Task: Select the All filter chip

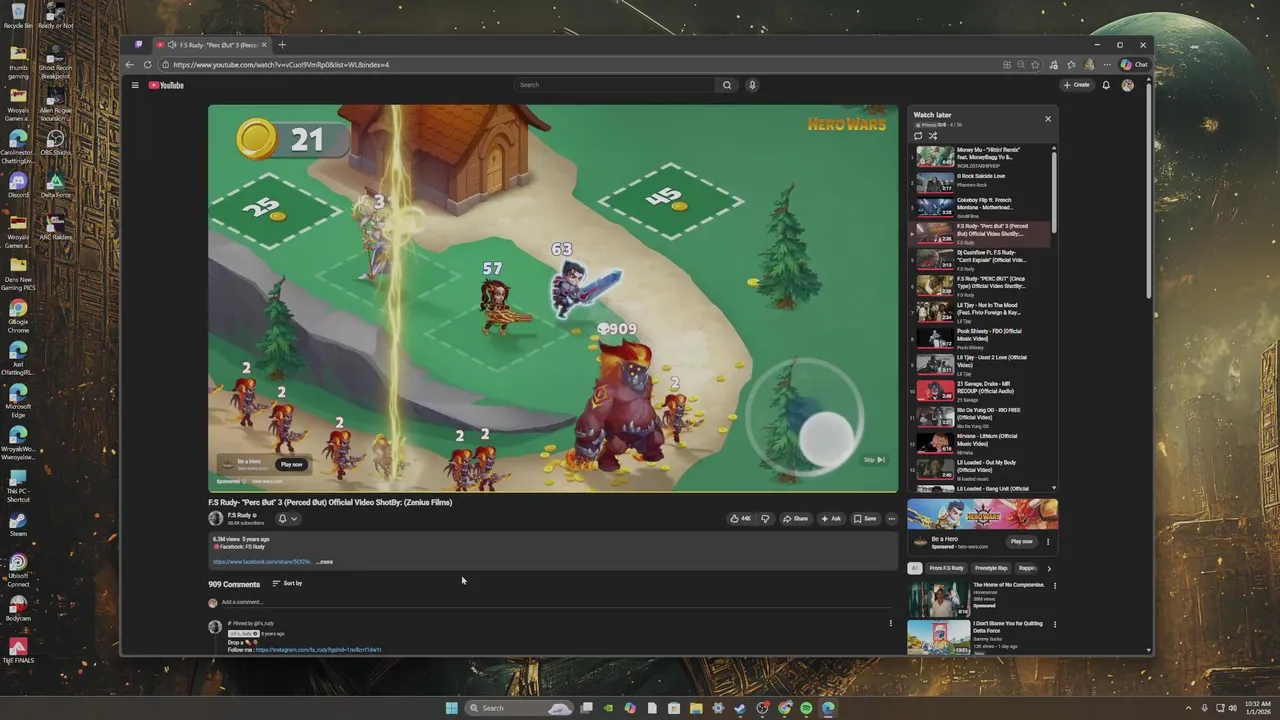Action: coord(914,568)
